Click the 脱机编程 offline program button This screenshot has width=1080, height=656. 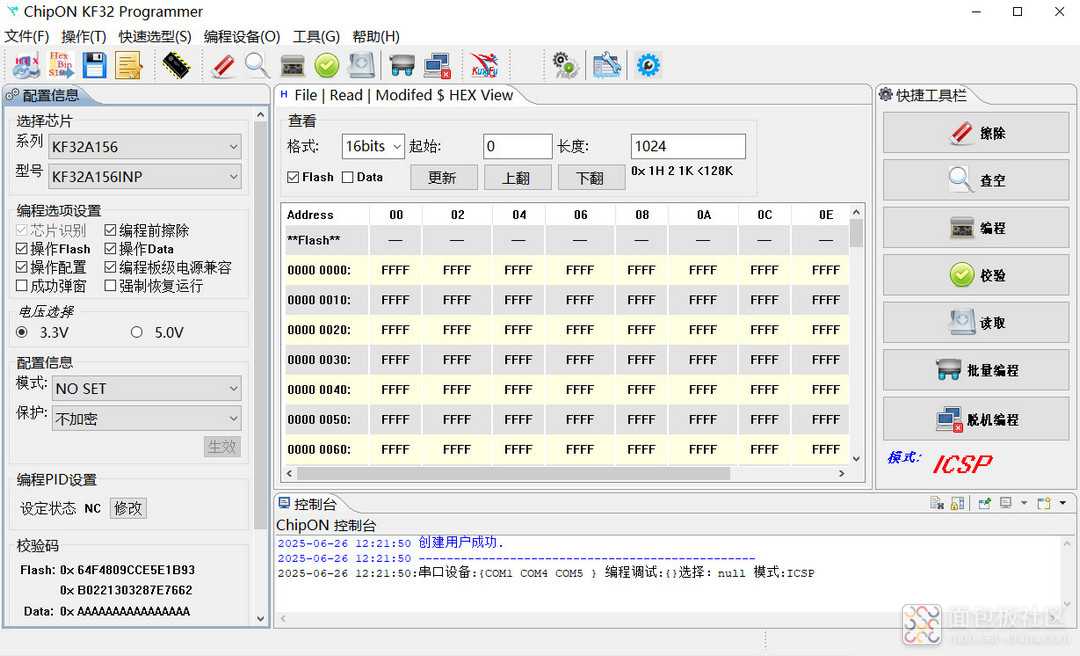pos(976,419)
